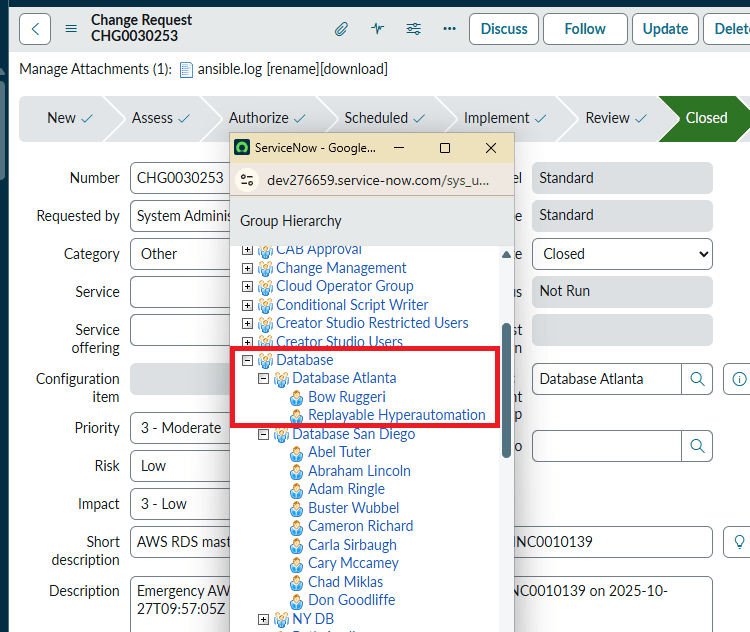Click the rename link for ansible.log
The image size is (750, 632).
tap(293, 69)
